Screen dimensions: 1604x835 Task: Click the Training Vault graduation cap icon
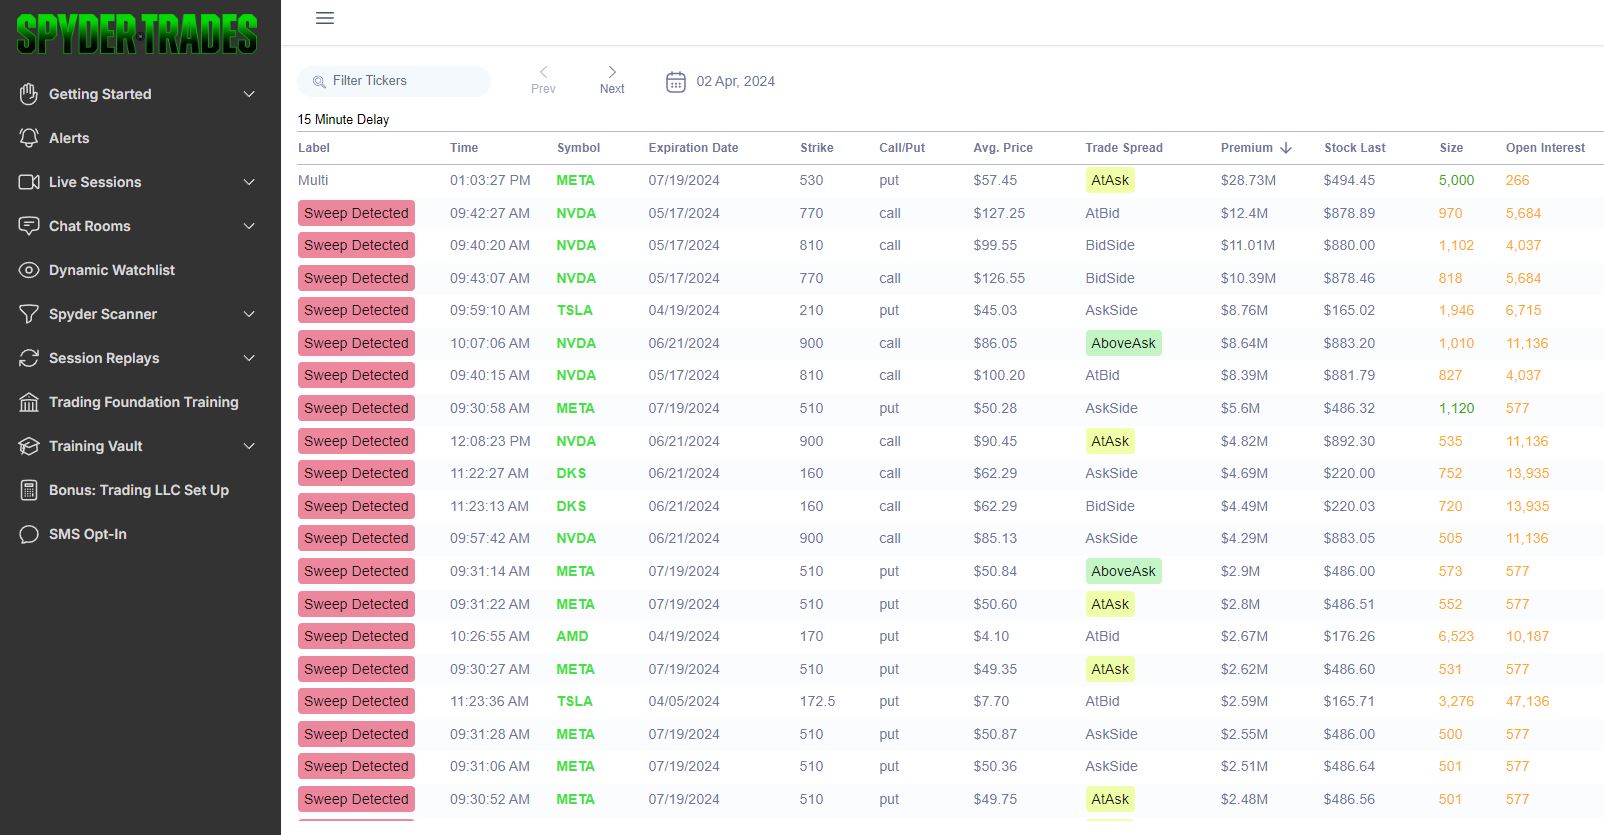click(29, 446)
